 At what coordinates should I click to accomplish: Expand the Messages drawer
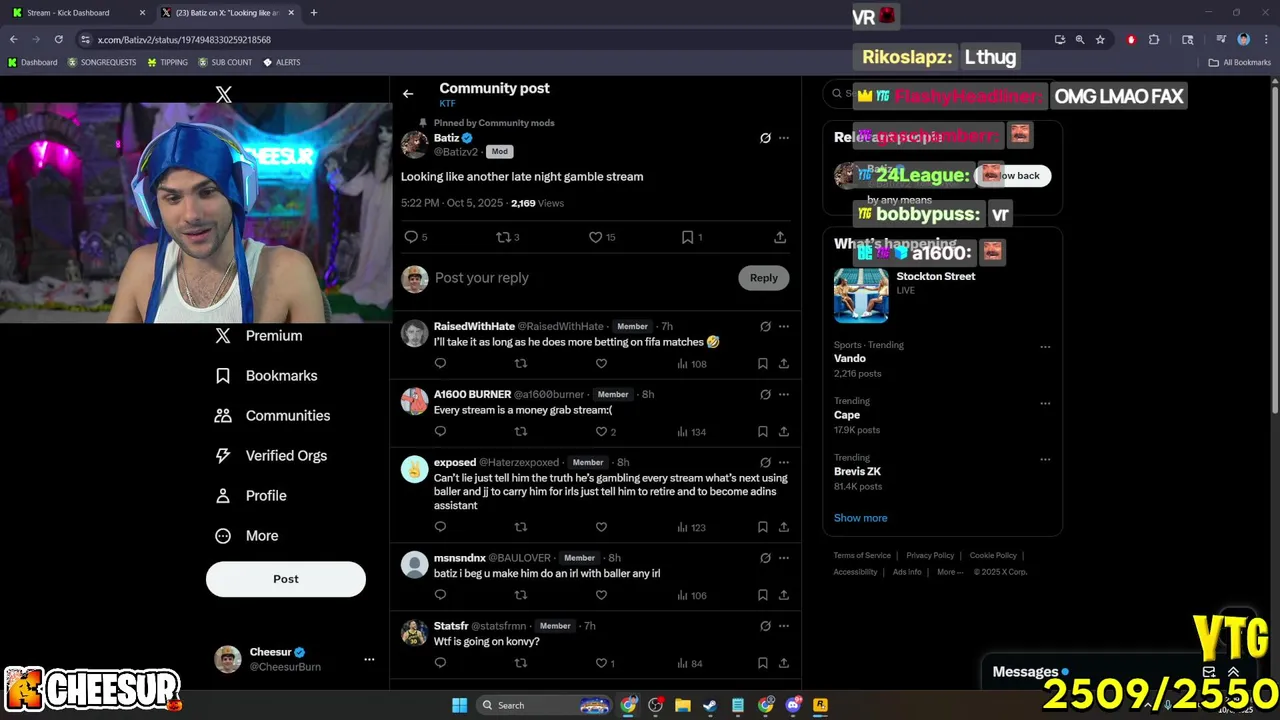click(1233, 672)
